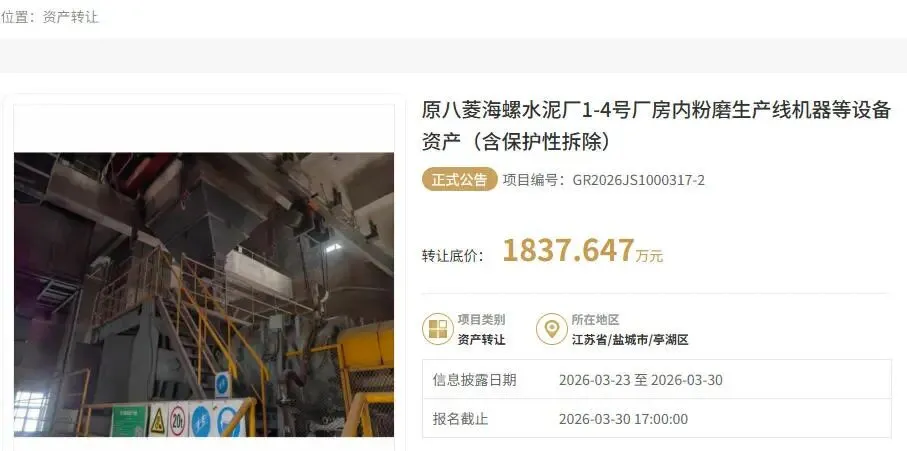Click the gray banner bar below breadcrumb
Viewport: 907px width, 451px height.
point(454,56)
